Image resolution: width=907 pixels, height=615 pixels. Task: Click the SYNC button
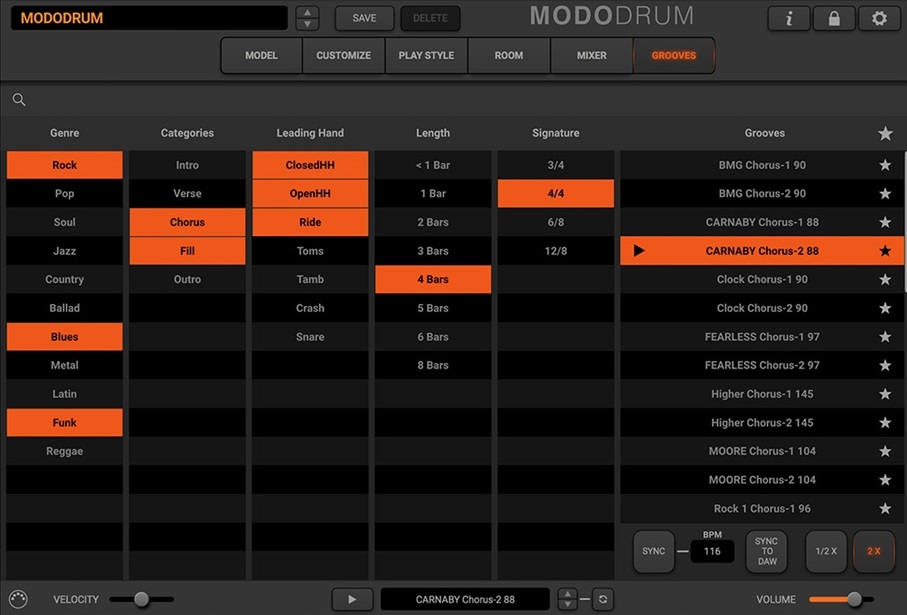click(654, 551)
